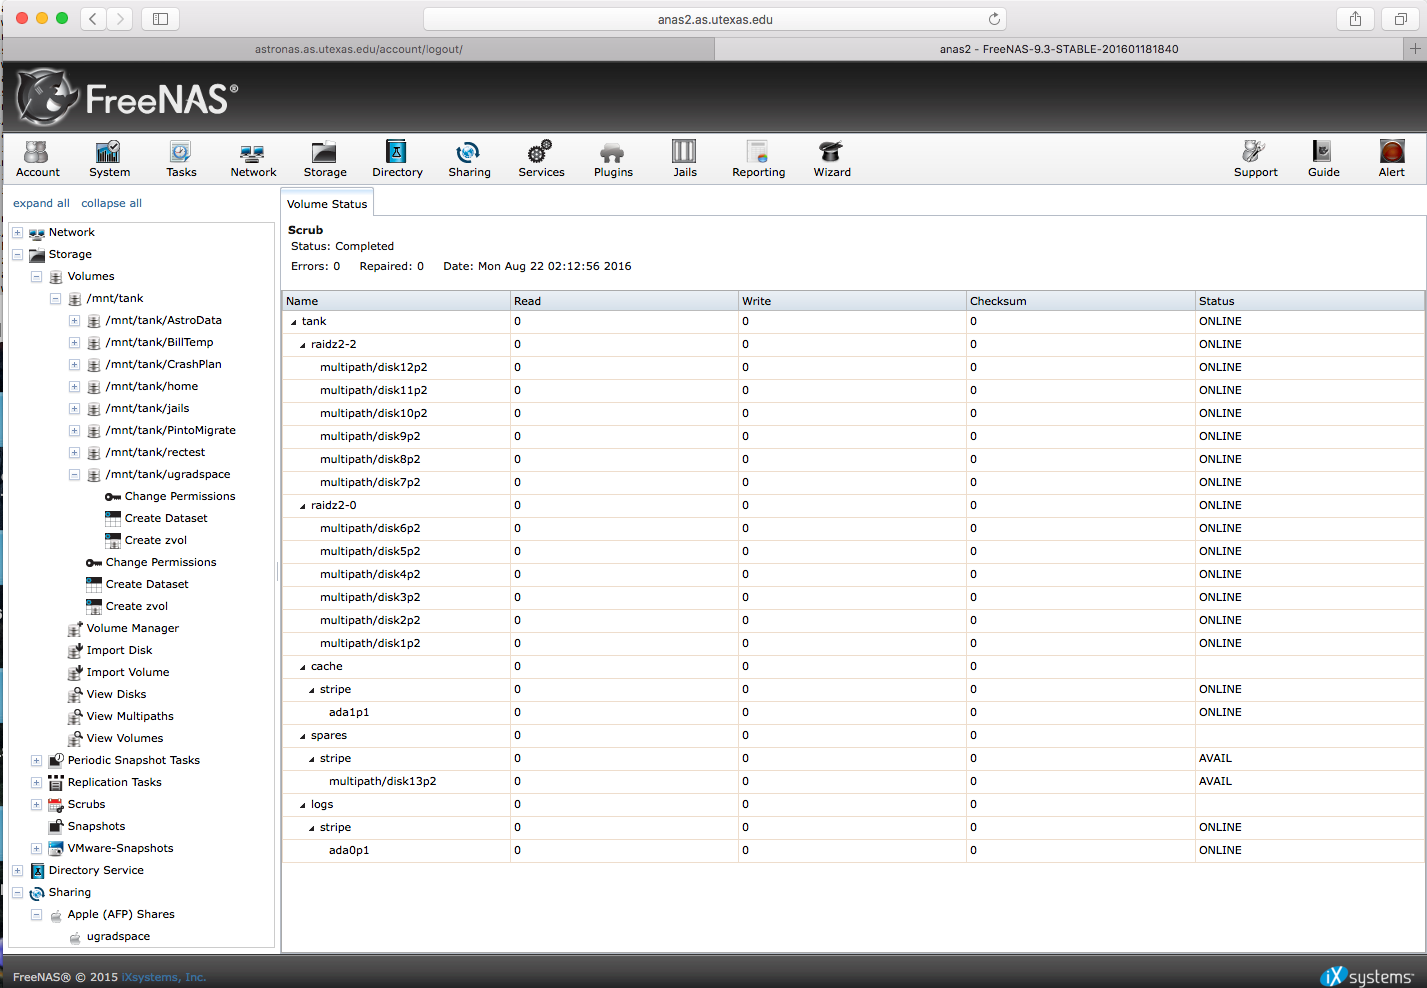Open the Guide book icon
1427x988 pixels.
pos(1323,158)
